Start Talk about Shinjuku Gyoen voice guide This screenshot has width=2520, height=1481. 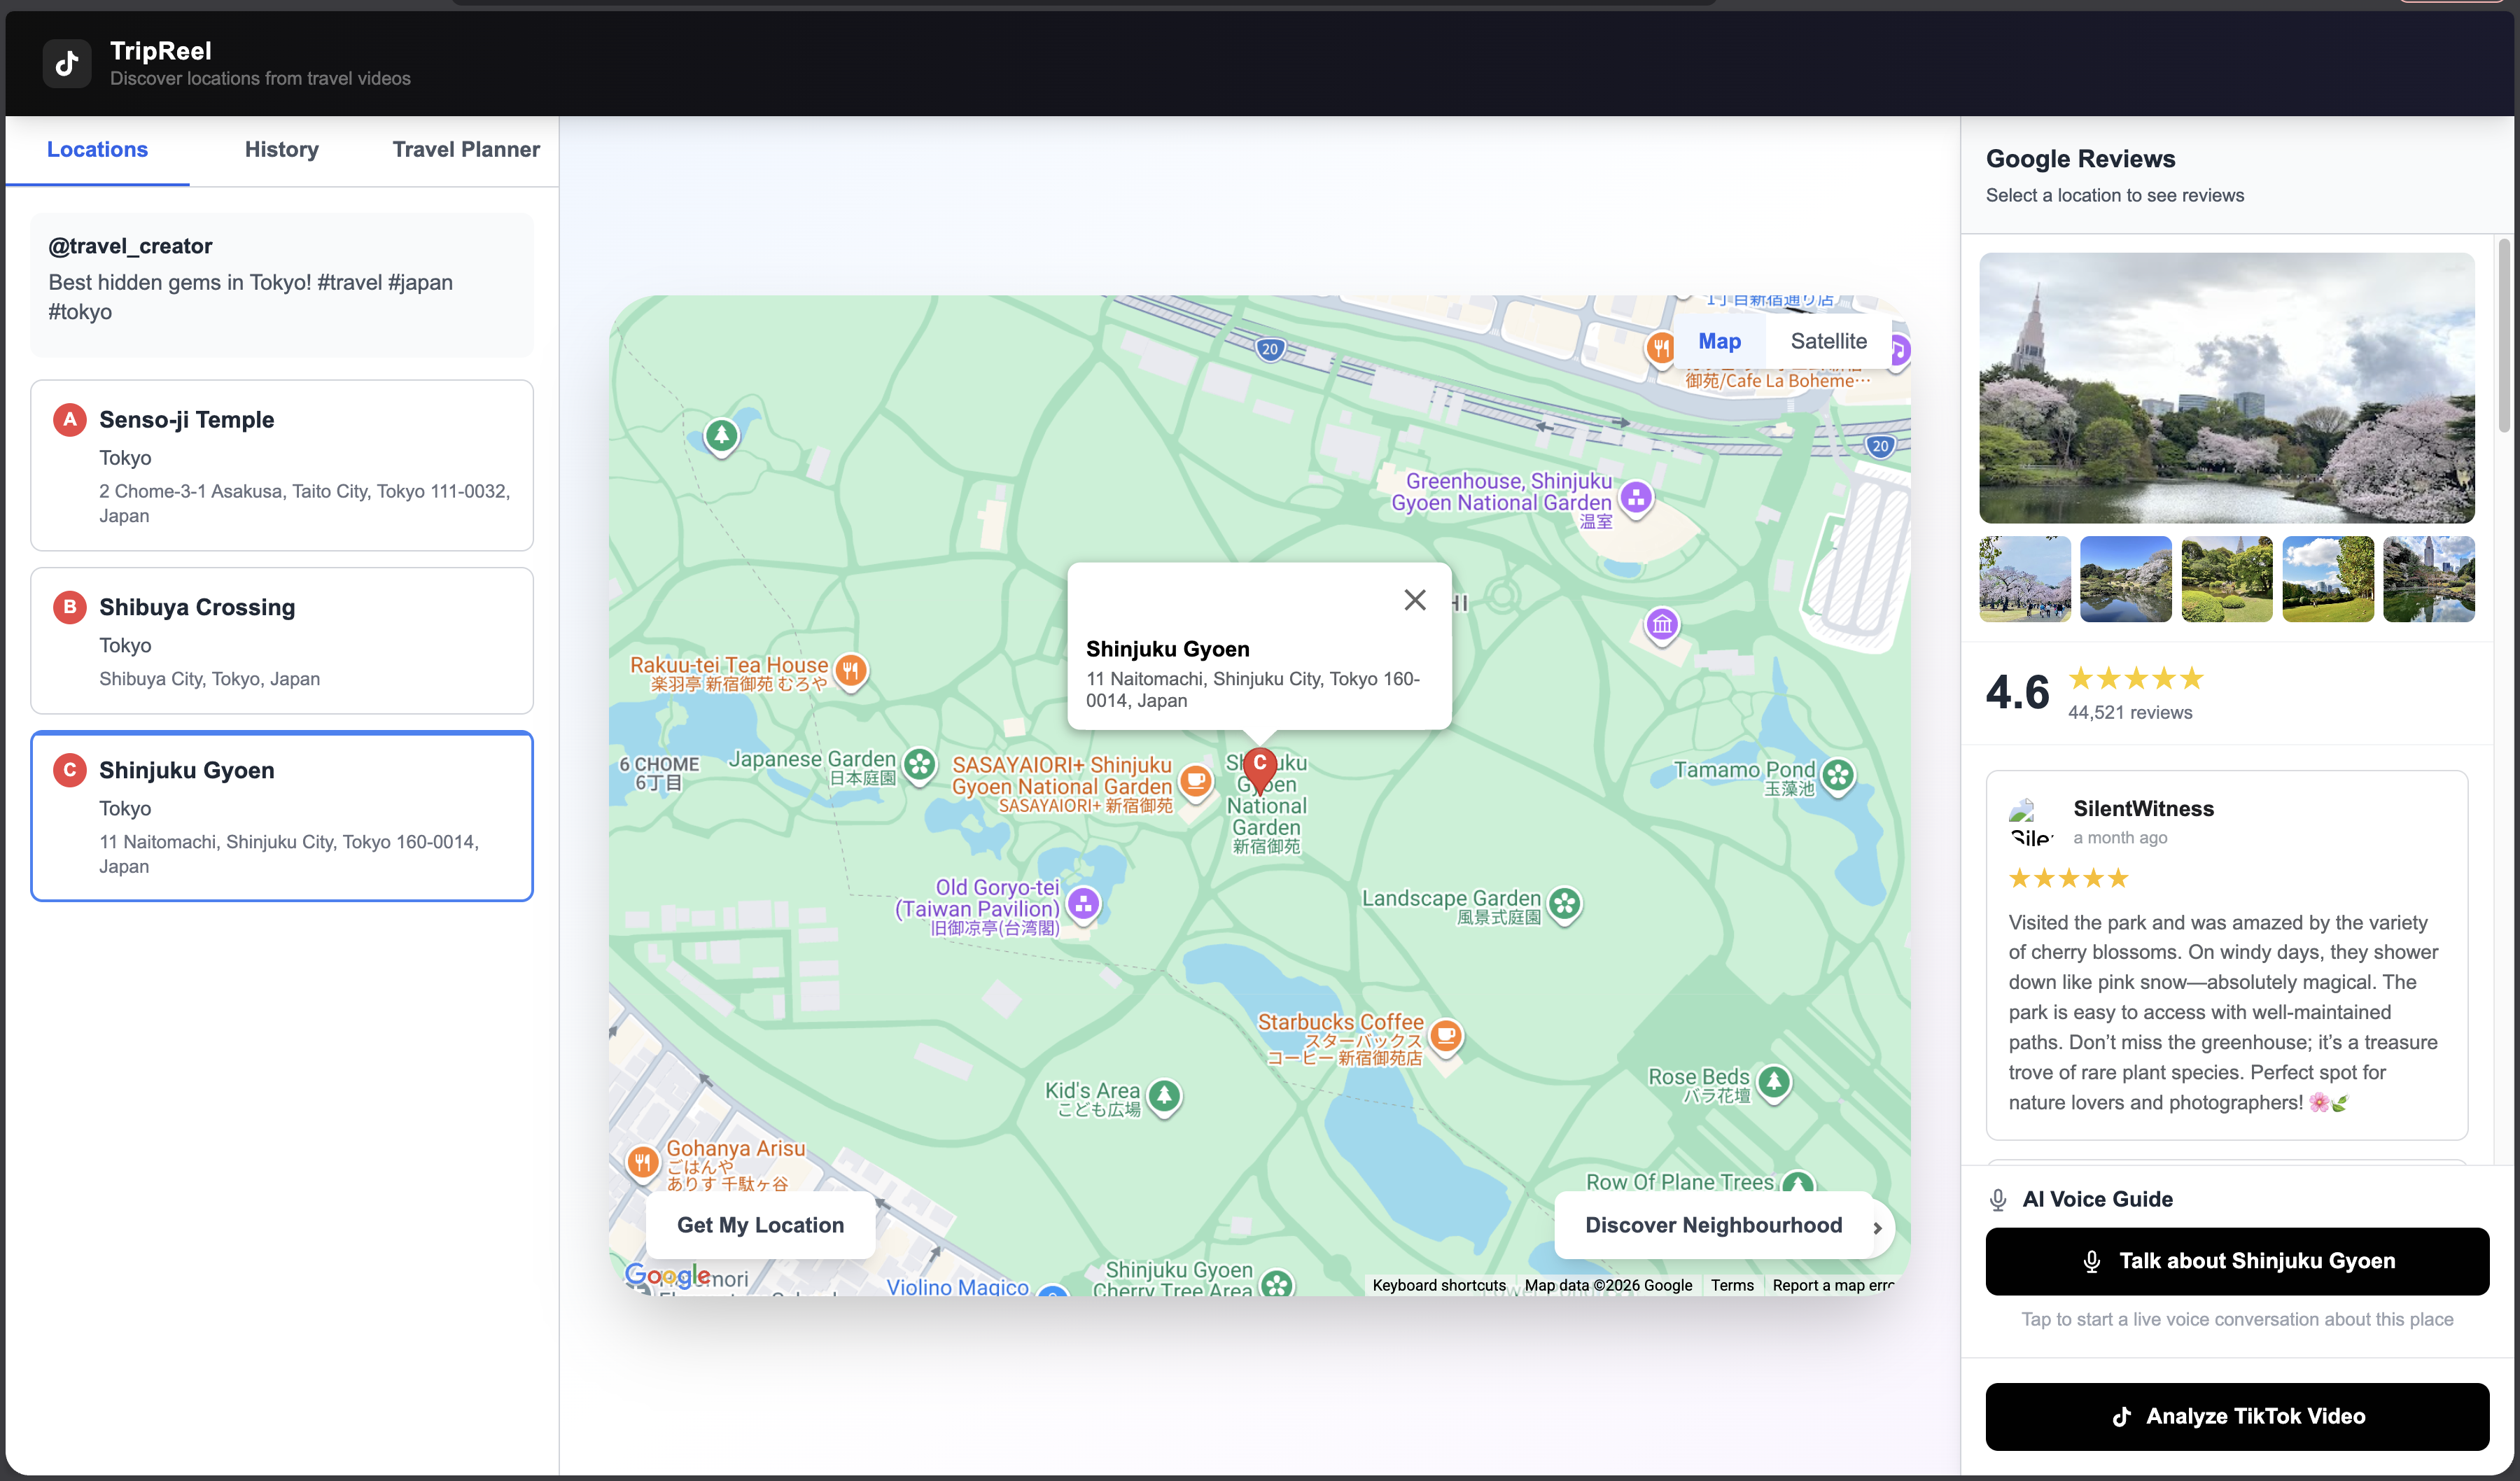(x=2236, y=1261)
